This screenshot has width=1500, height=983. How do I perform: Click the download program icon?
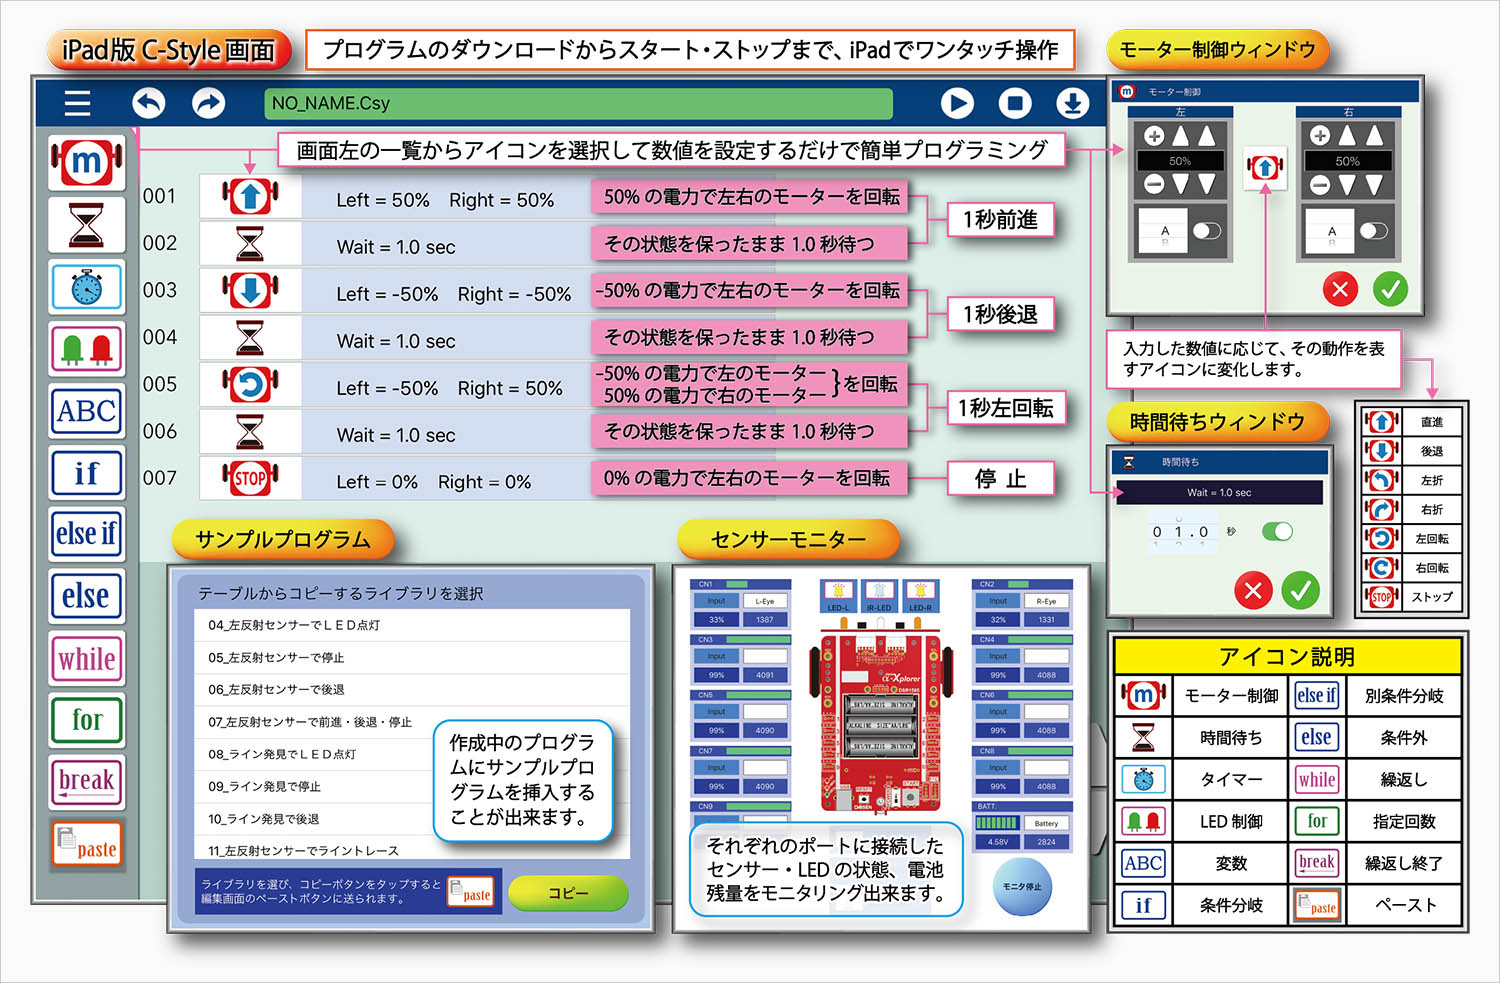[x=1072, y=103]
